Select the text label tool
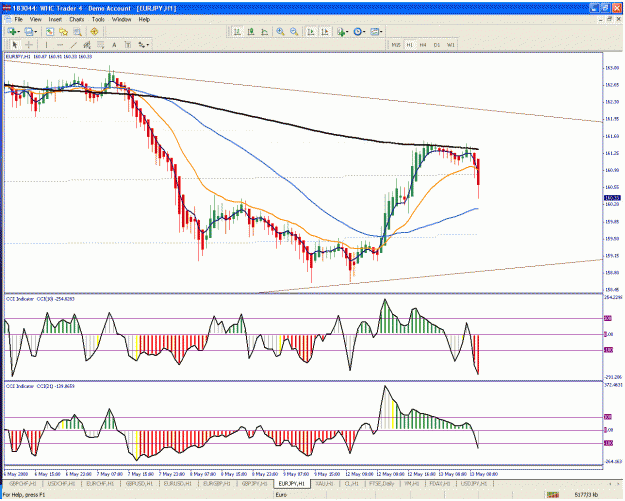This screenshot has height=501, width=625. (x=128, y=45)
